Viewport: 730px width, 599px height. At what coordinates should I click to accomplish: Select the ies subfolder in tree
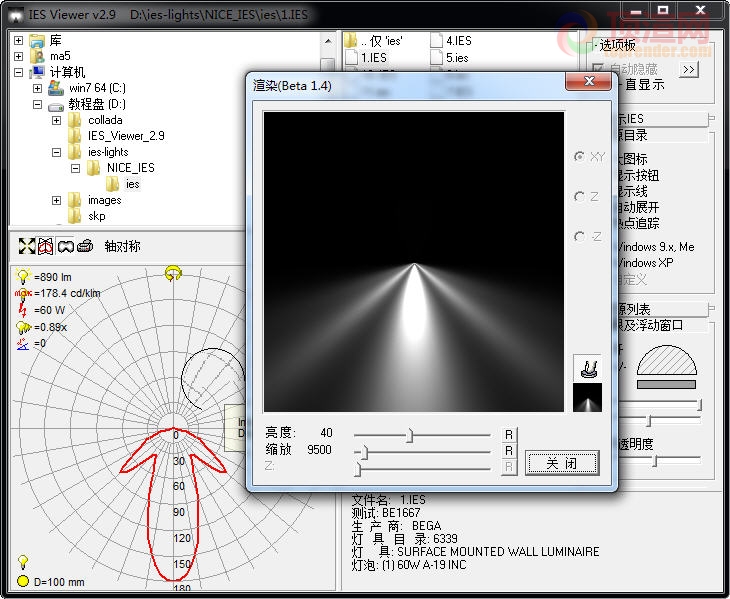coord(133,184)
